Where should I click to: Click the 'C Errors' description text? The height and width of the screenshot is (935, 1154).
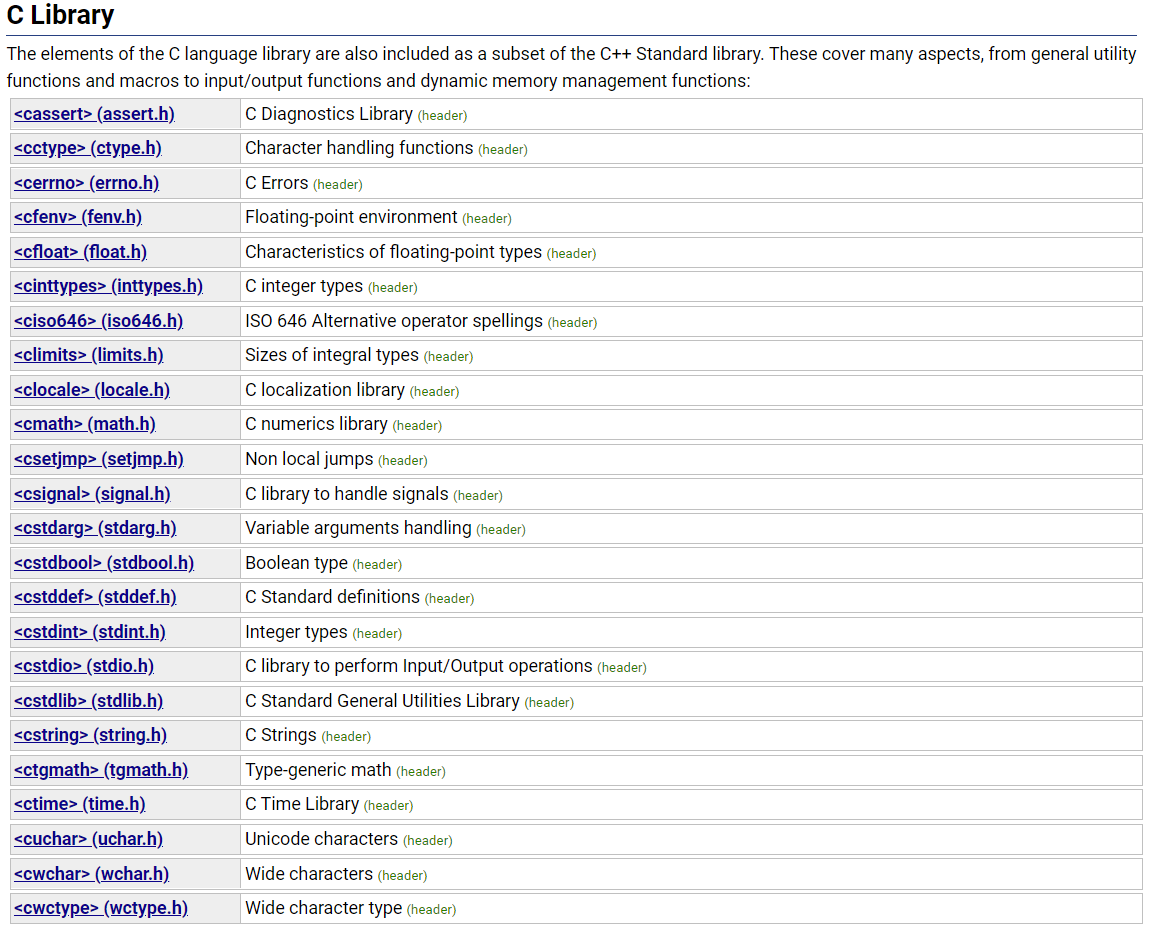(x=277, y=183)
